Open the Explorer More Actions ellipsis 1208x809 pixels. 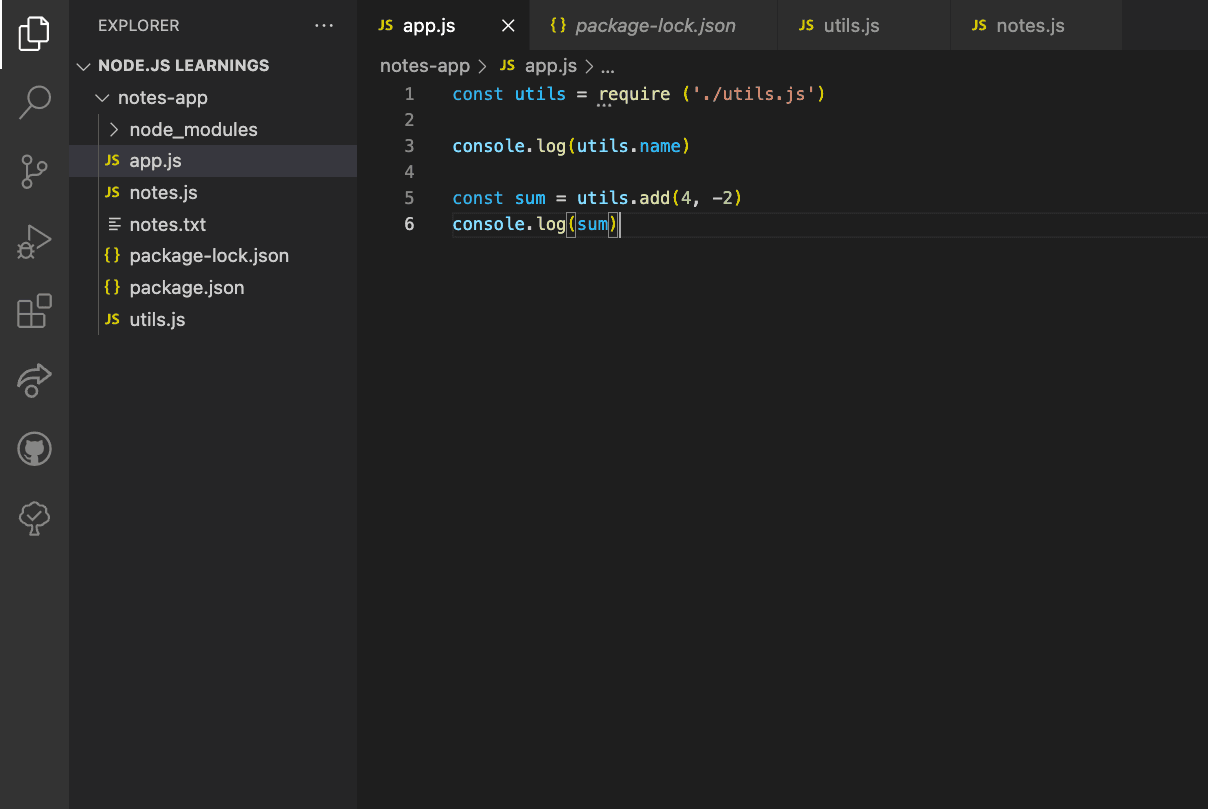pyautogui.click(x=323, y=25)
